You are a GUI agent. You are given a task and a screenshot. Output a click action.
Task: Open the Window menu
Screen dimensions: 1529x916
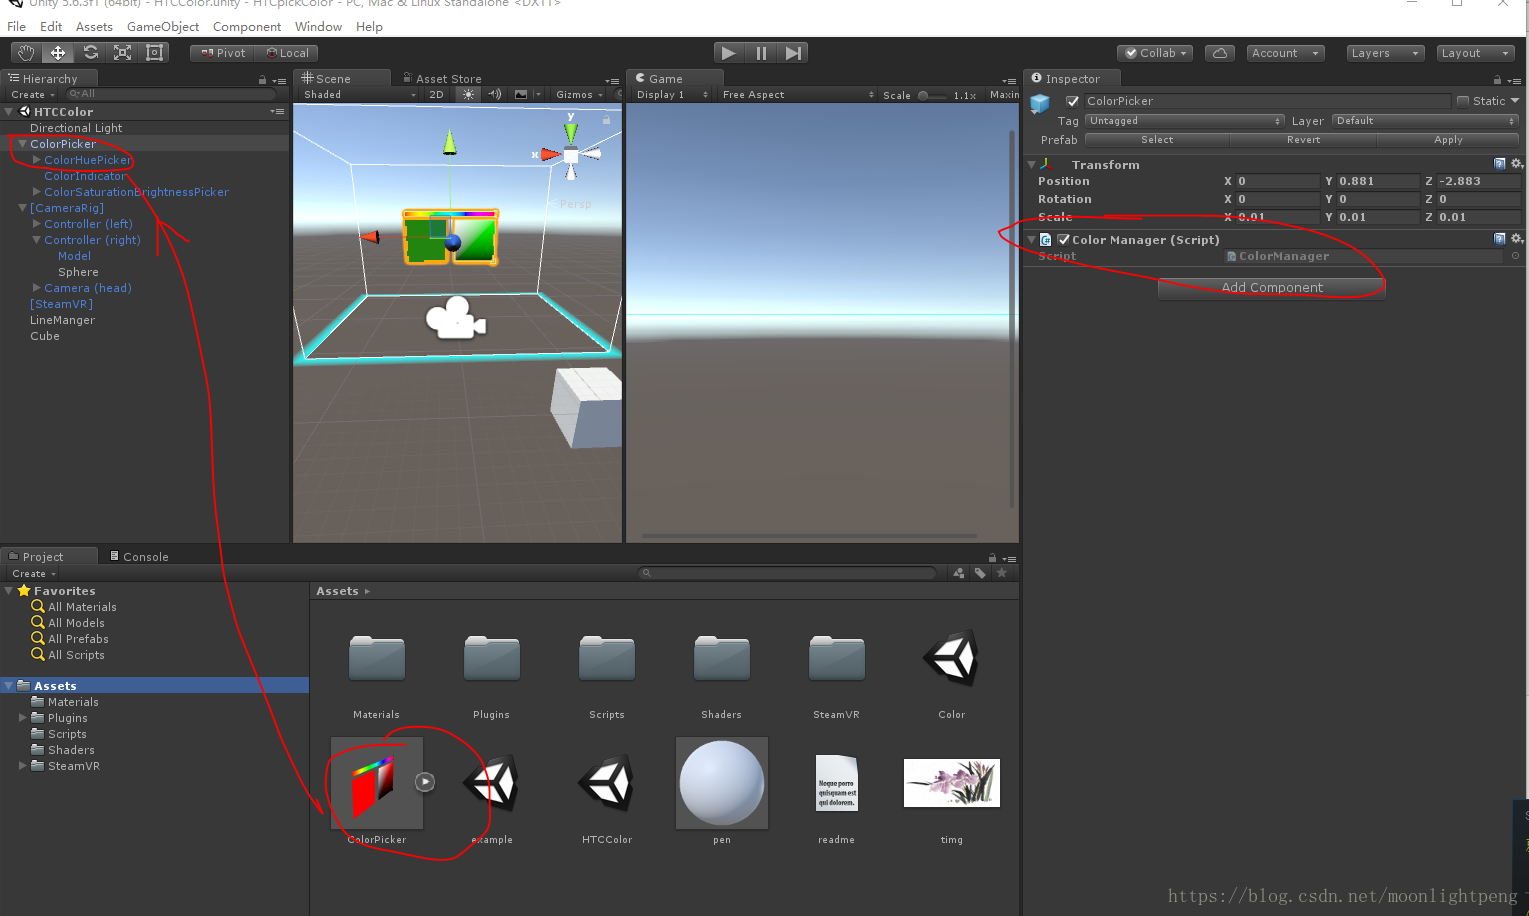(x=318, y=27)
